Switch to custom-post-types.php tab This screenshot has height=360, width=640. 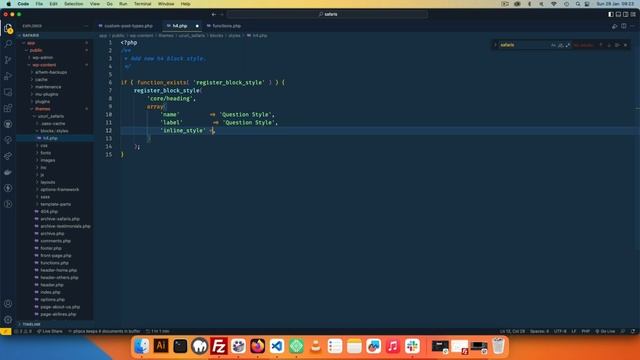point(128,26)
